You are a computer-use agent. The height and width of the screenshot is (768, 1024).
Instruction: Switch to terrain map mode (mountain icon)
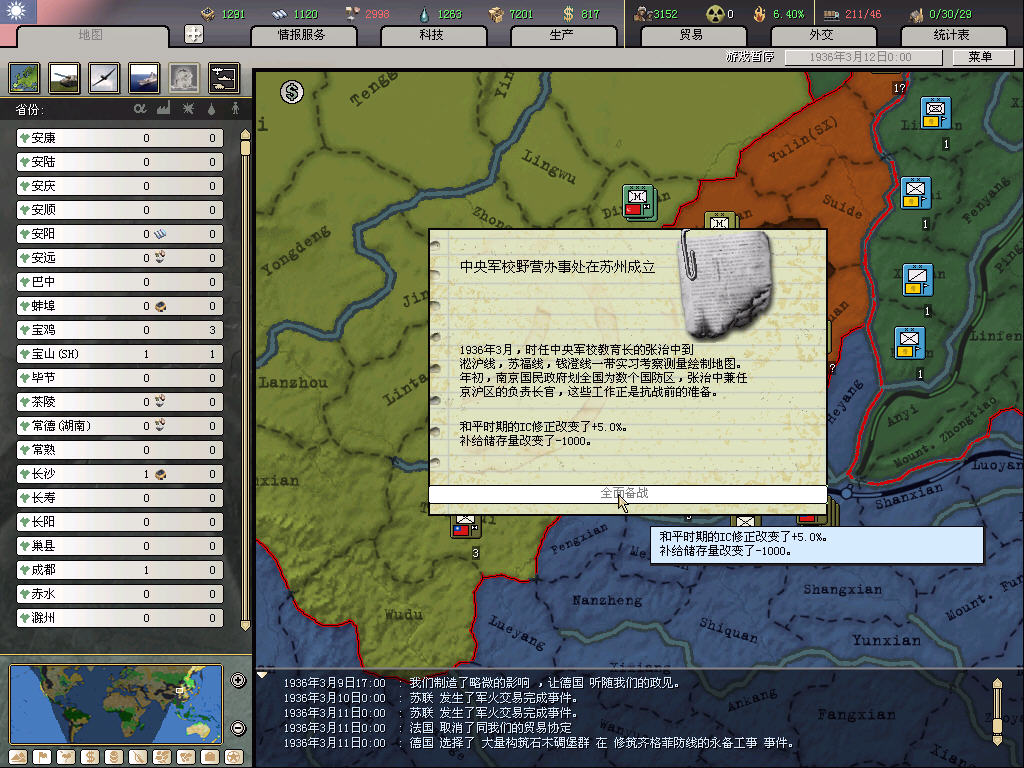click(x=18, y=757)
